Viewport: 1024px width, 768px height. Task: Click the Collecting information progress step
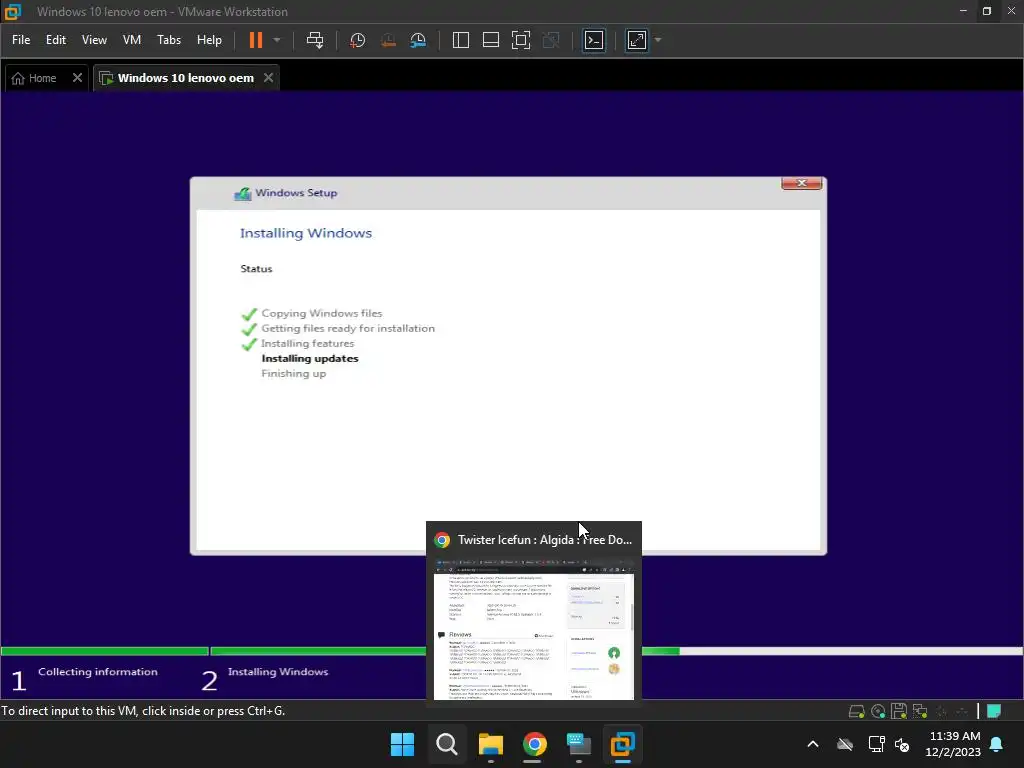point(97,672)
